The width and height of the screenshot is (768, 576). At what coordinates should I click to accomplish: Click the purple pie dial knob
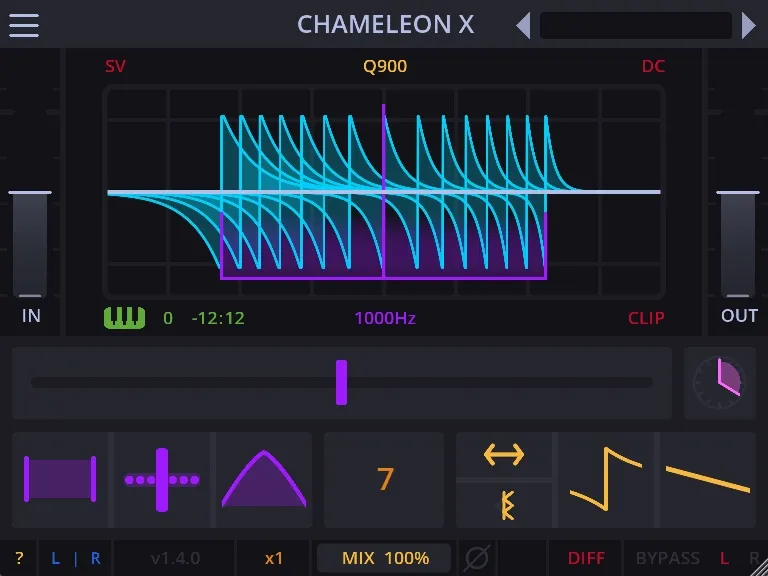720,383
